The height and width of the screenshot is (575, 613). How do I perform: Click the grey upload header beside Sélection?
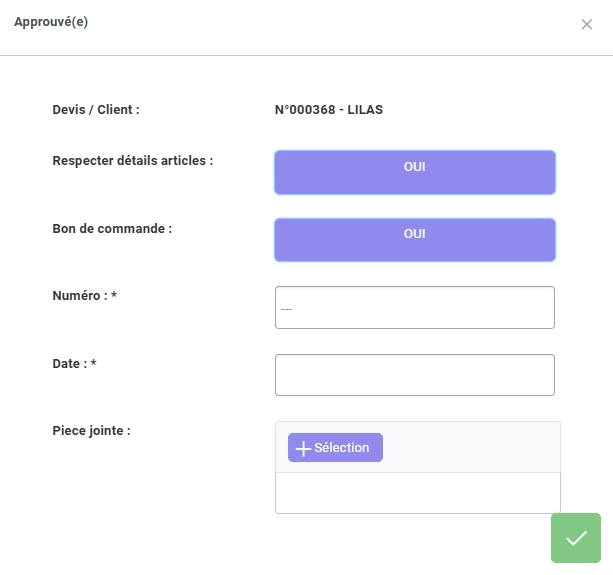pos(471,447)
